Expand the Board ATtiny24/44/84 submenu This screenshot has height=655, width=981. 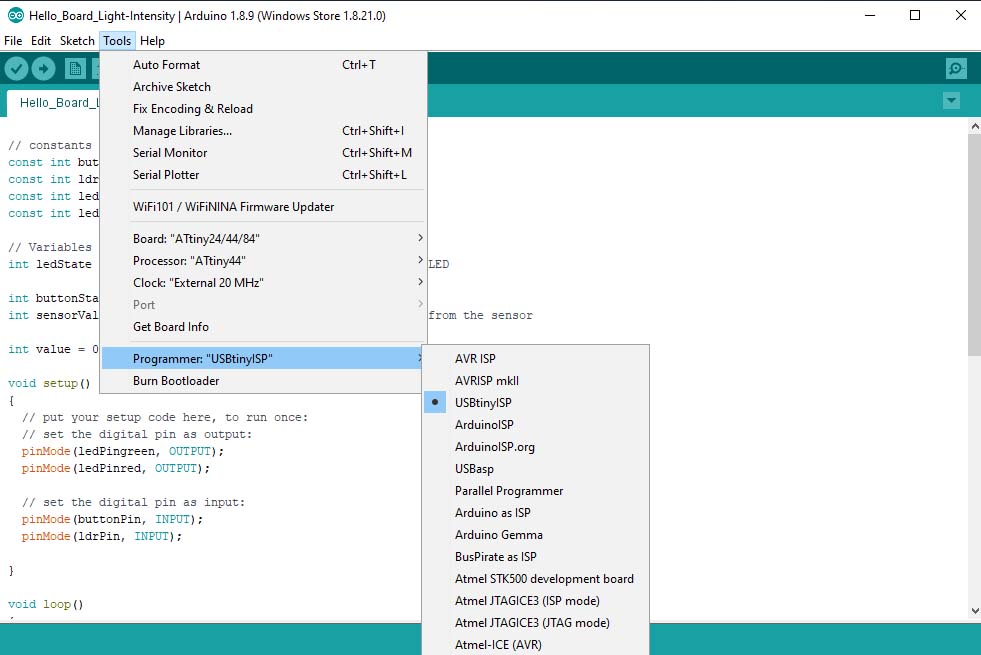click(263, 238)
